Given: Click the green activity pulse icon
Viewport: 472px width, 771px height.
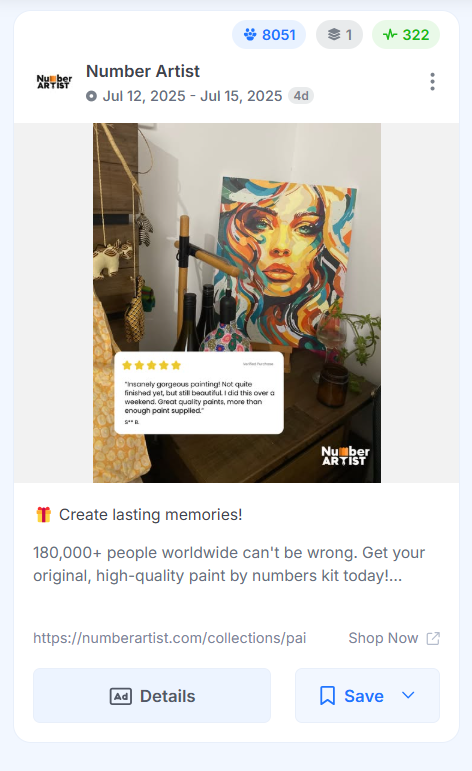Looking at the screenshot, I should (x=390, y=34).
